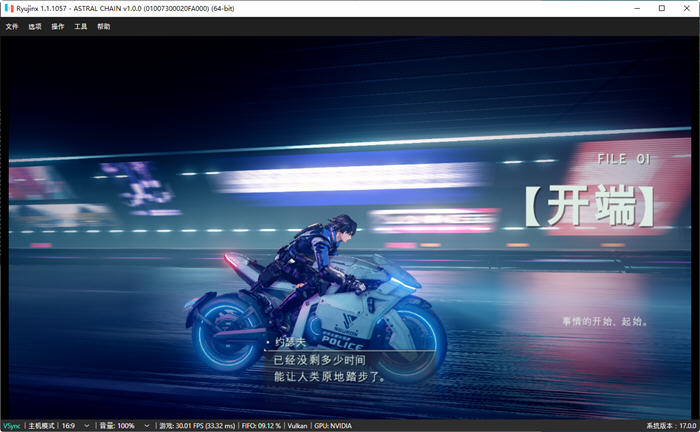Click the Vulkan backend label
Image resolution: width=700 pixels, height=432 pixels.
[297, 426]
